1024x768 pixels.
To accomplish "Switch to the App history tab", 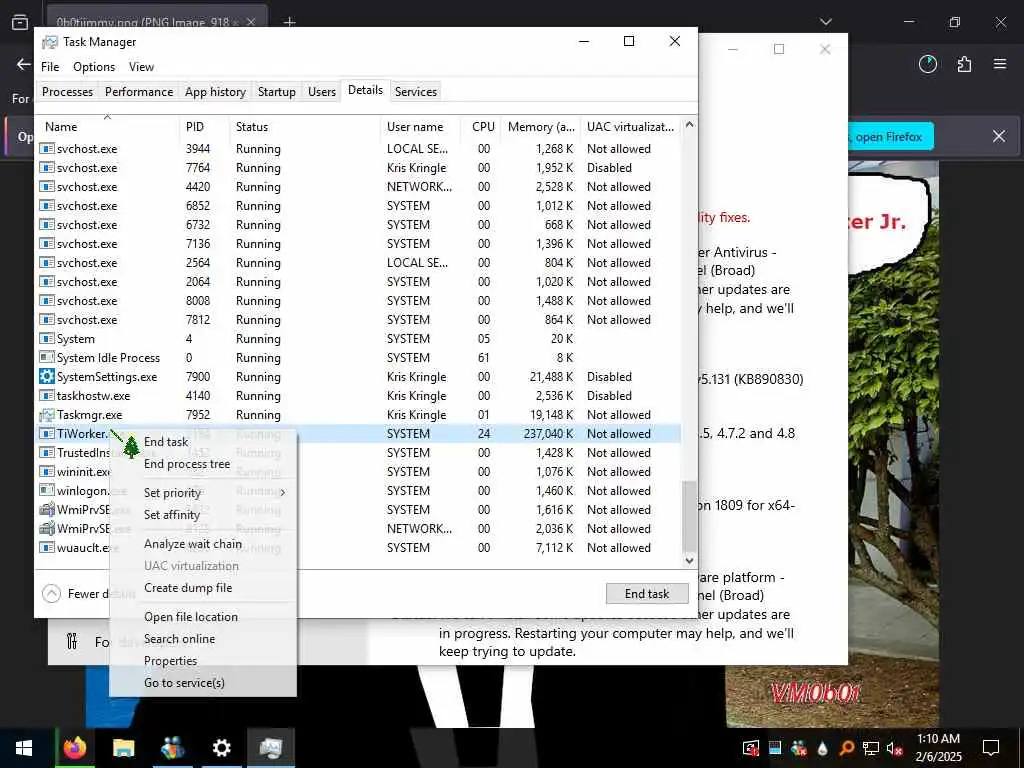I will pos(216,91).
